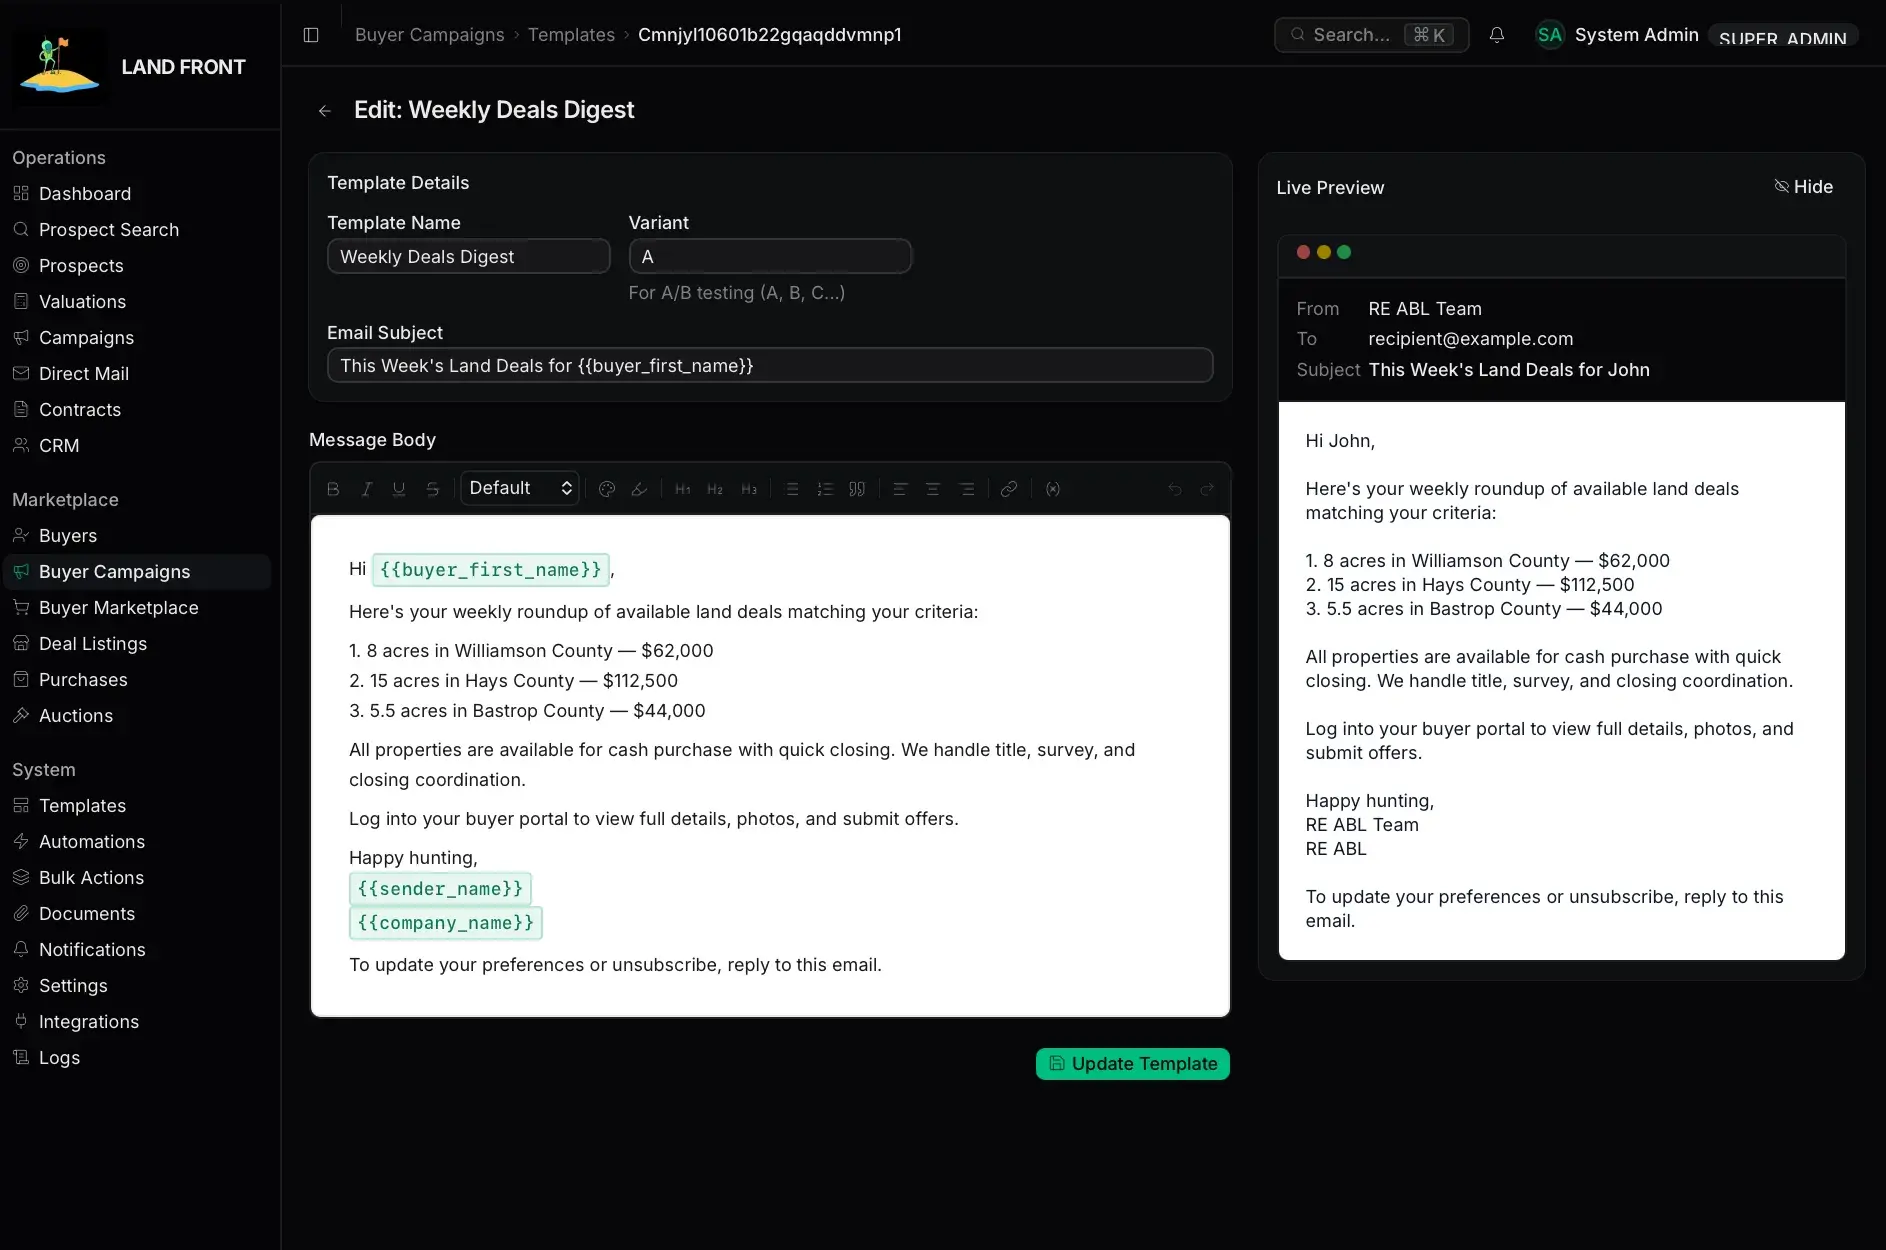Insert a hyperlink
1886x1250 pixels.
(1009, 489)
